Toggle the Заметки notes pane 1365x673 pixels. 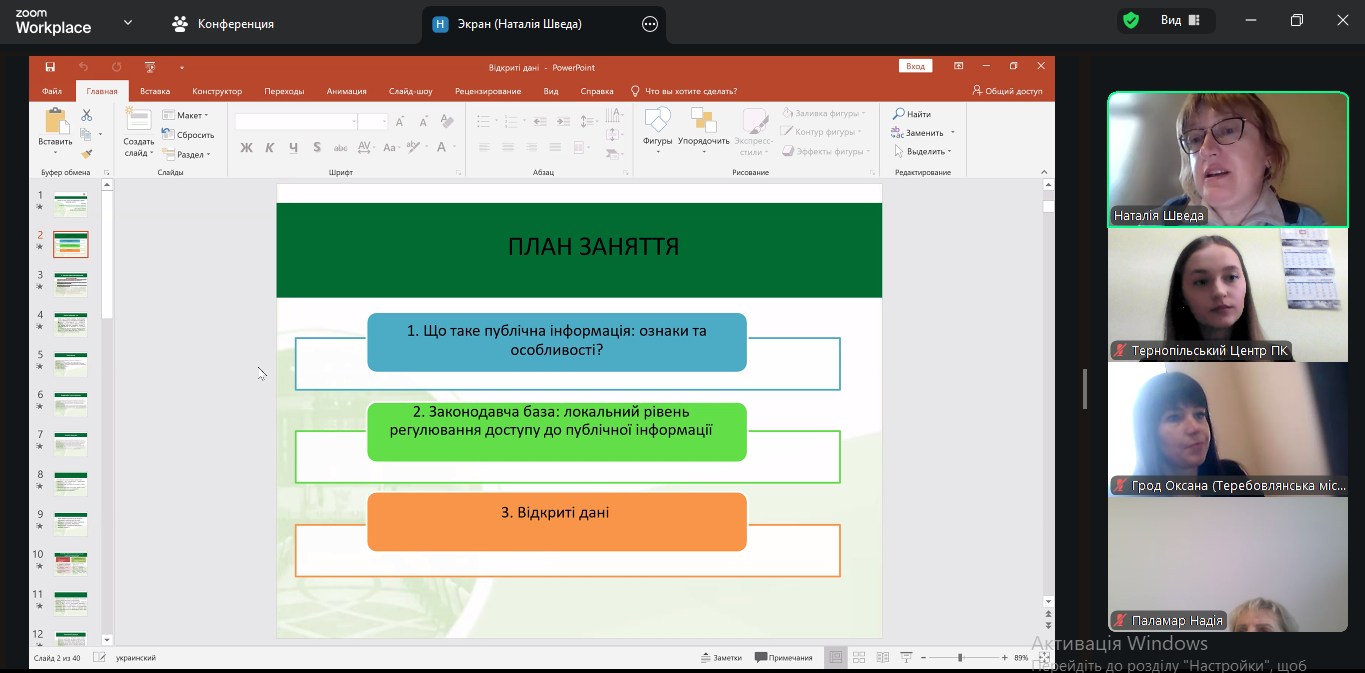[721, 657]
